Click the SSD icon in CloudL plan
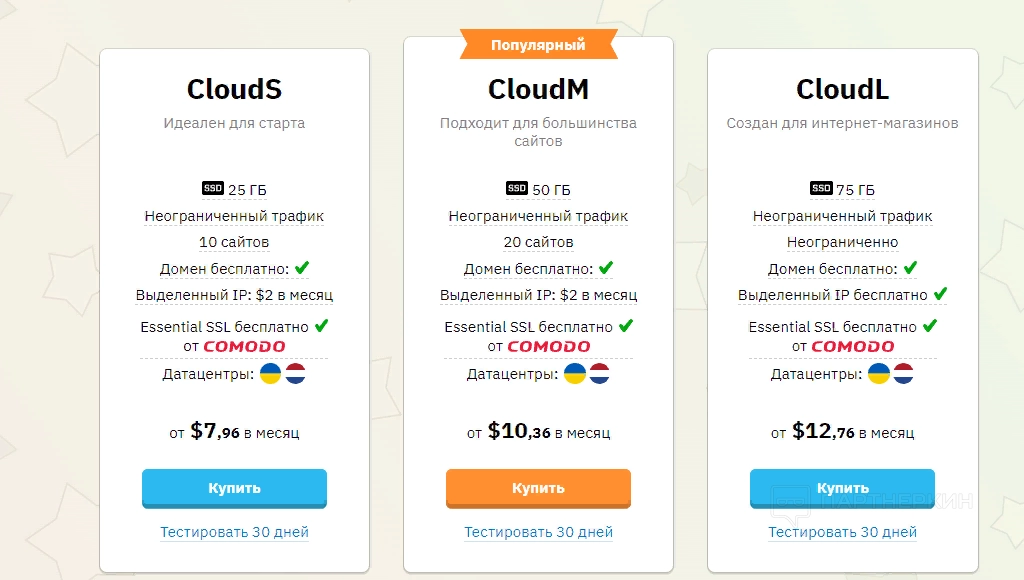 pyautogui.click(x=821, y=188)
